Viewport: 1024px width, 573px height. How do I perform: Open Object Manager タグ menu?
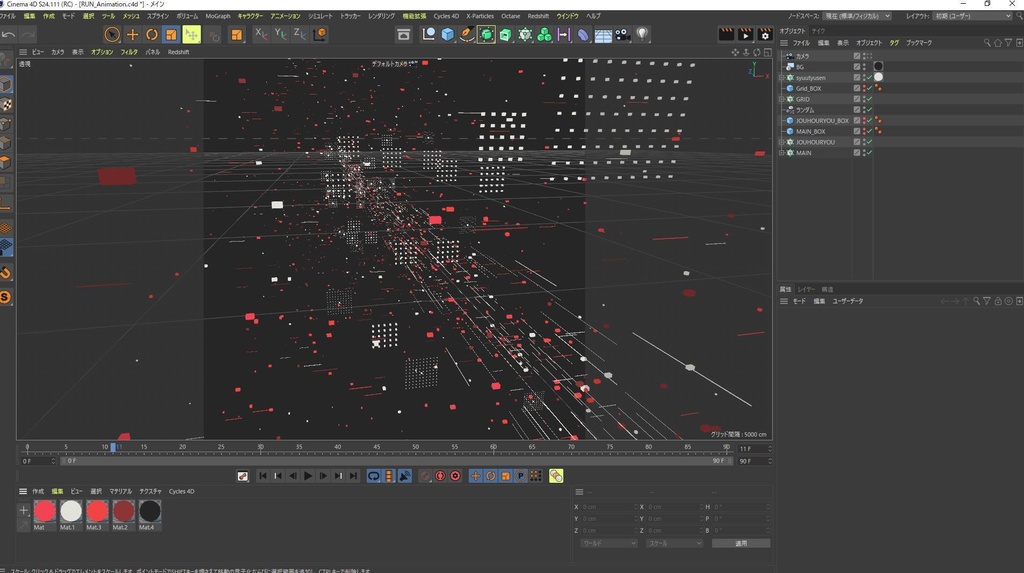[894, 42]
